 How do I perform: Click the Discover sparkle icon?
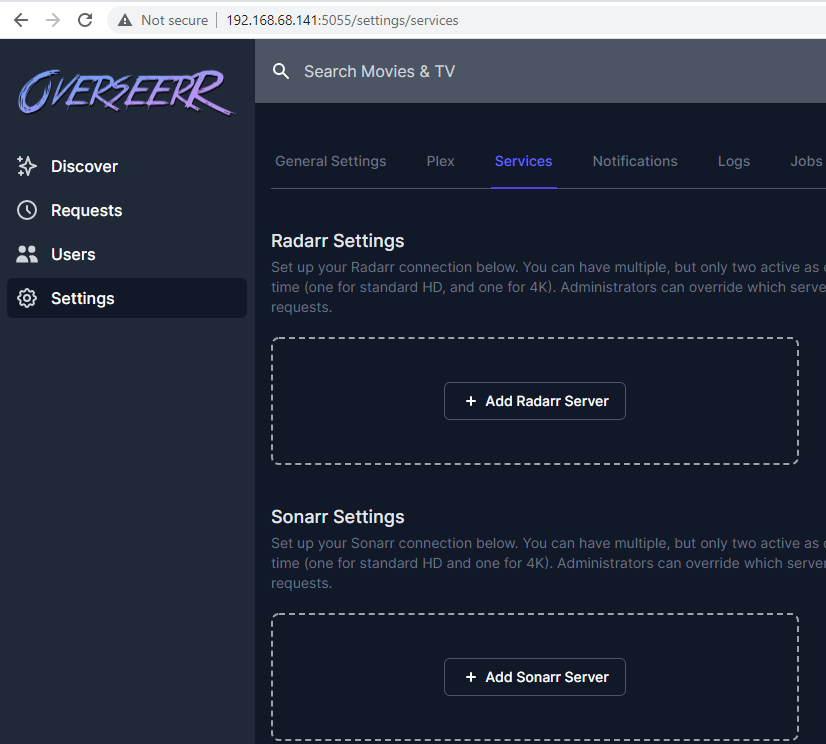[27, 166]
